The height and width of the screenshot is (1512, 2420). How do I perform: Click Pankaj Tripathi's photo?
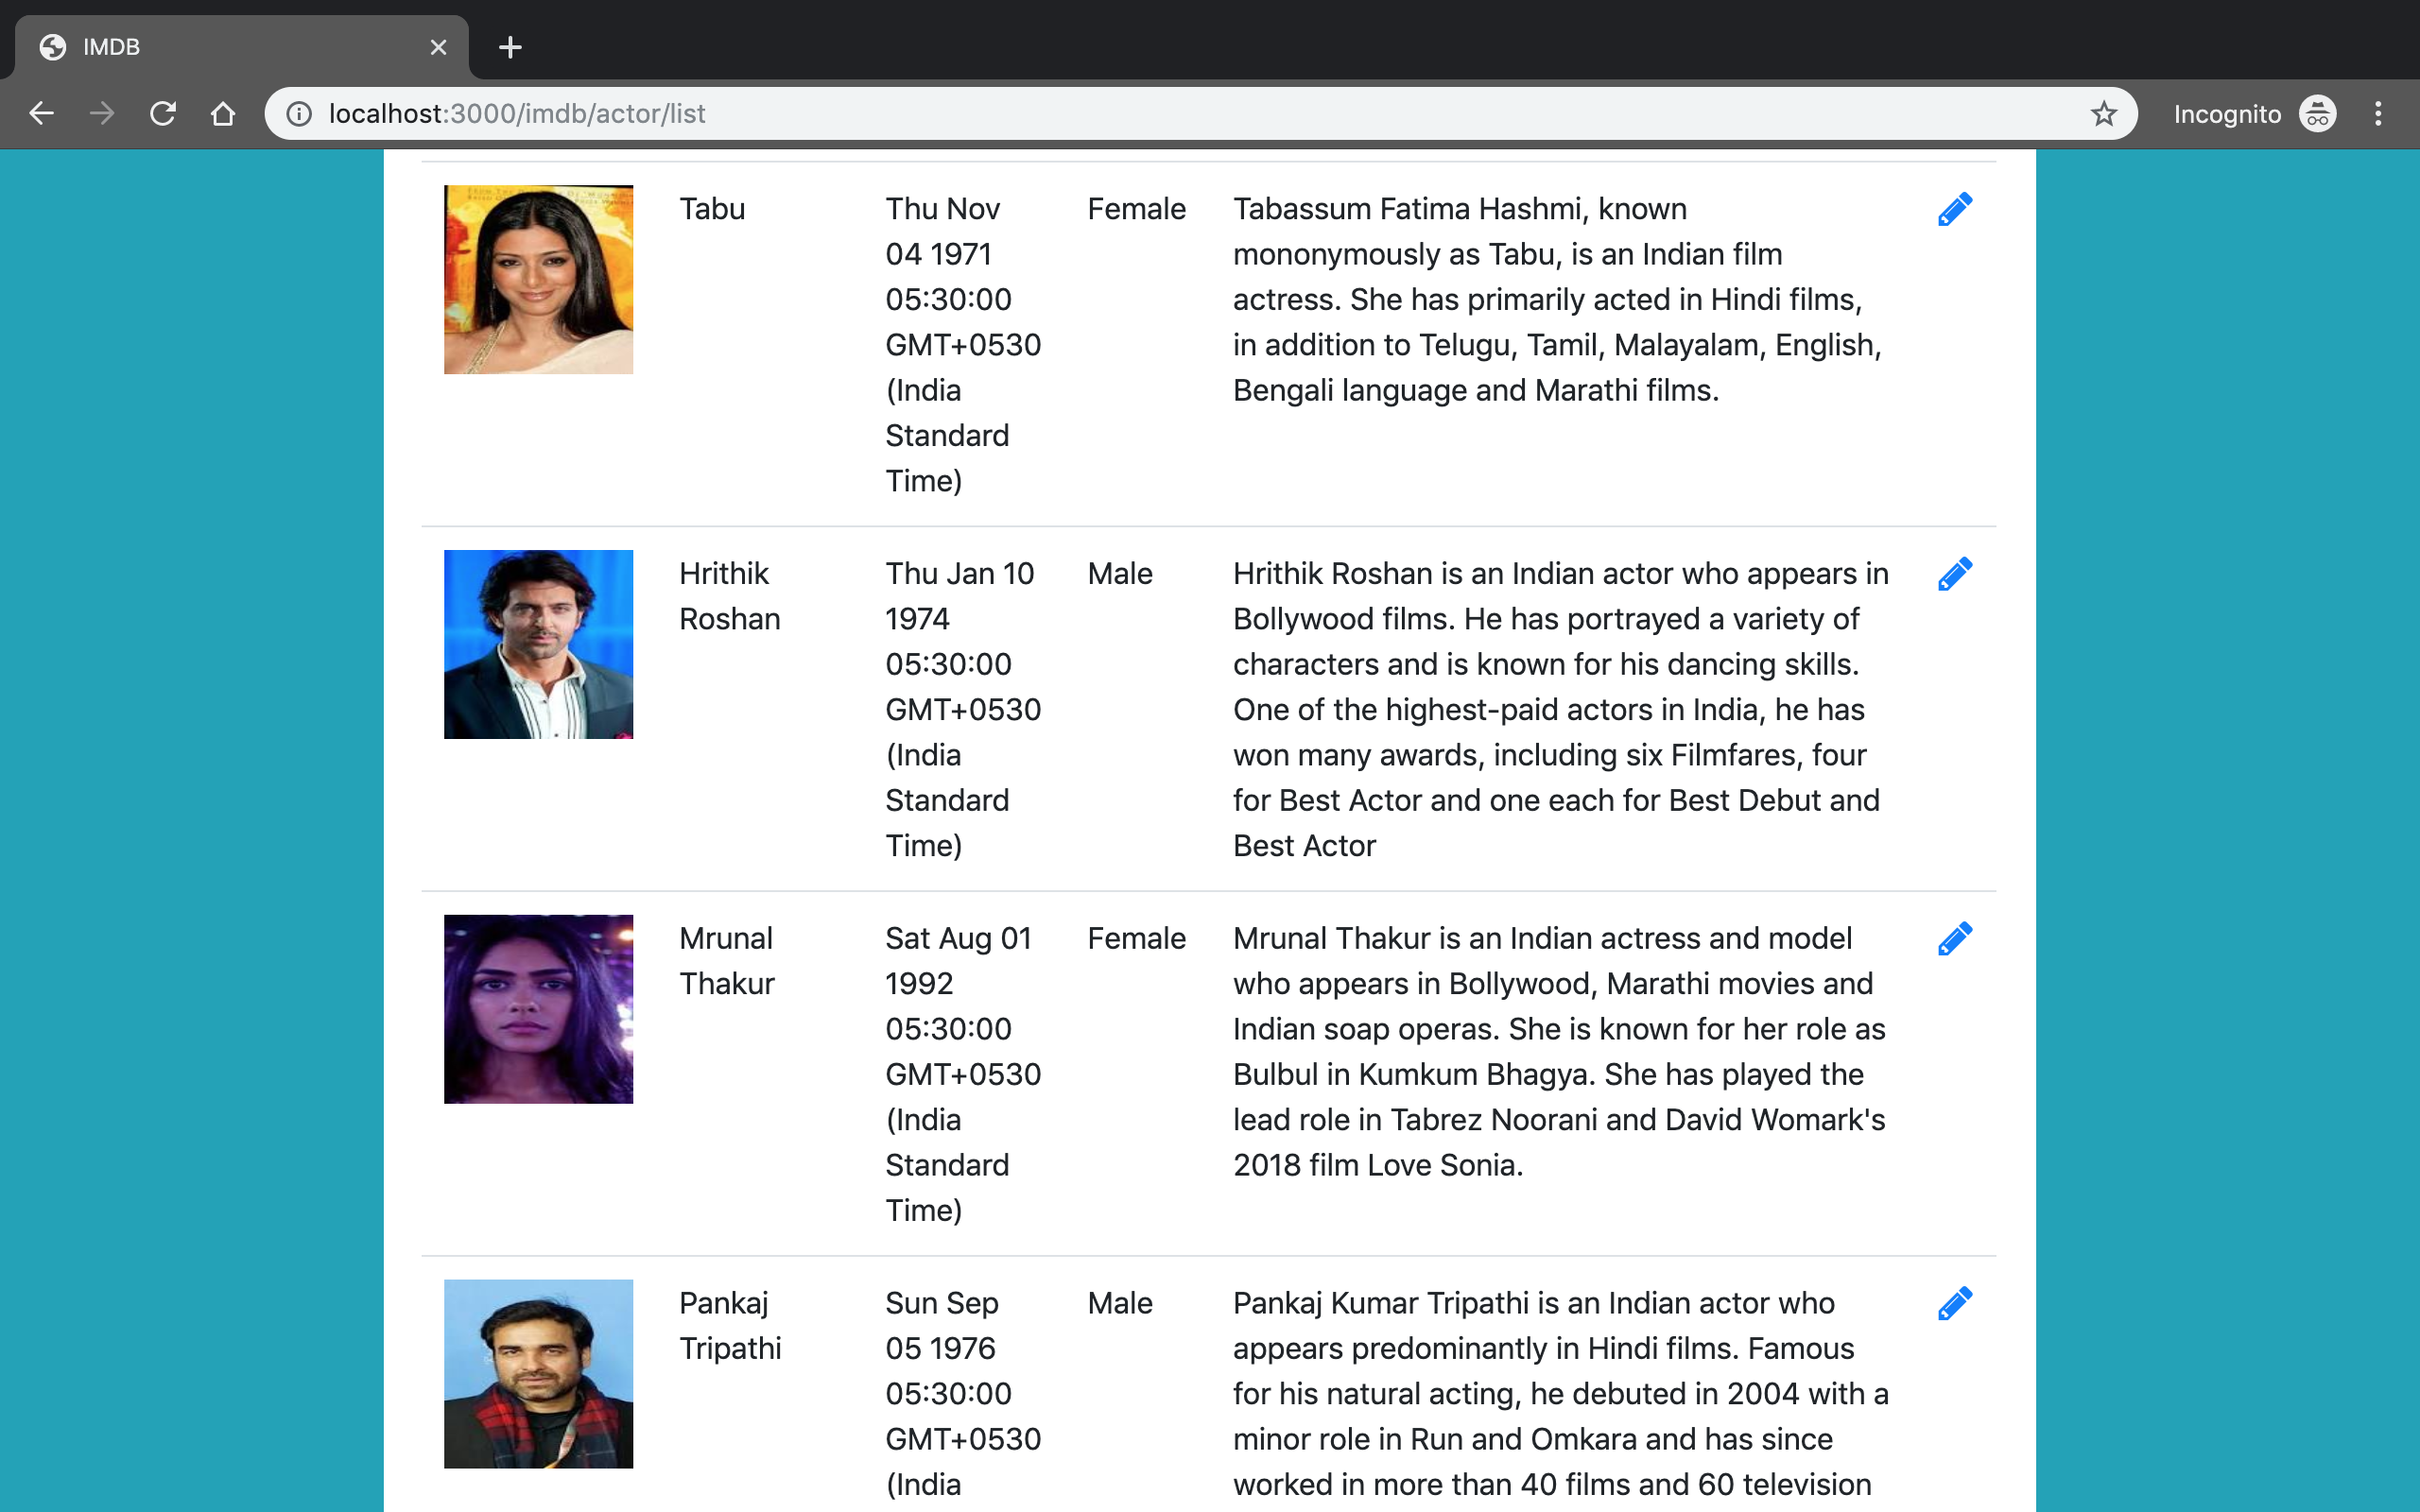click(x=537, y=1373)
